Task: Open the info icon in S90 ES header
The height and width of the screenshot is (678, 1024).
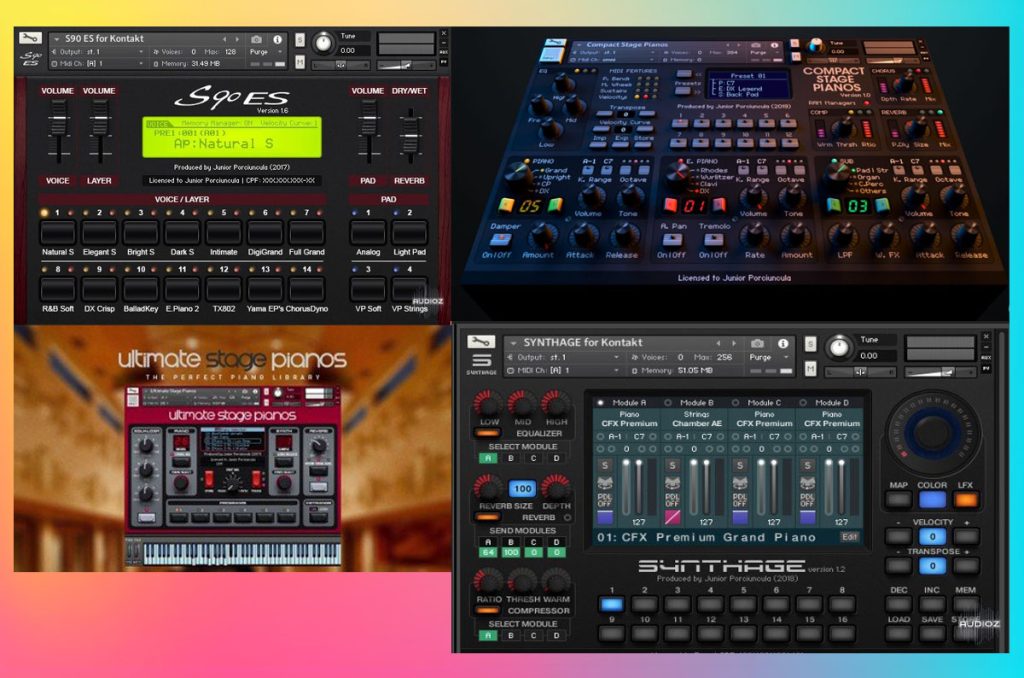Action: 277,39
